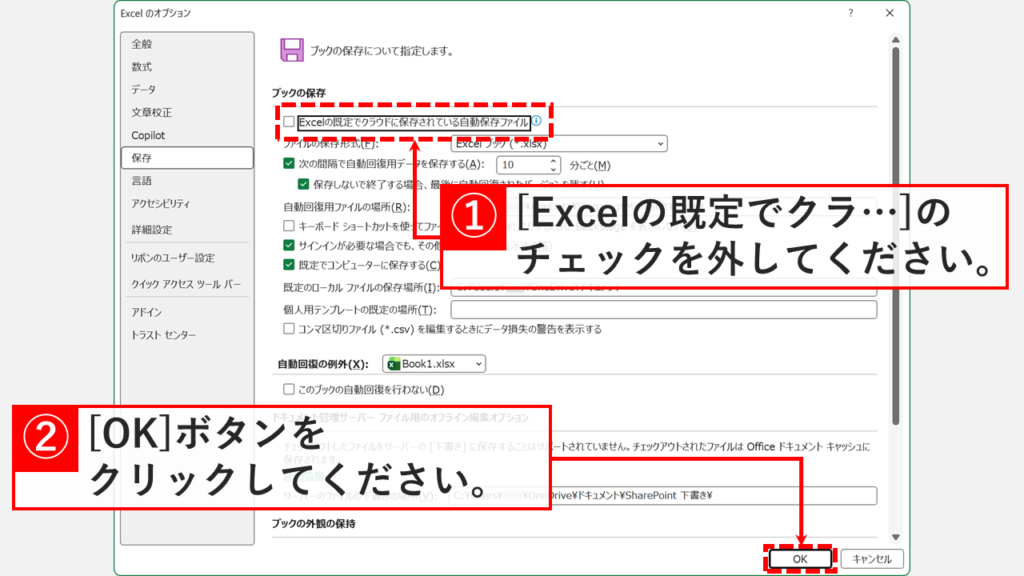Close the Excel のオプション dialog
This screenshot has height=576, width=1024.
(x=889, y=13)
